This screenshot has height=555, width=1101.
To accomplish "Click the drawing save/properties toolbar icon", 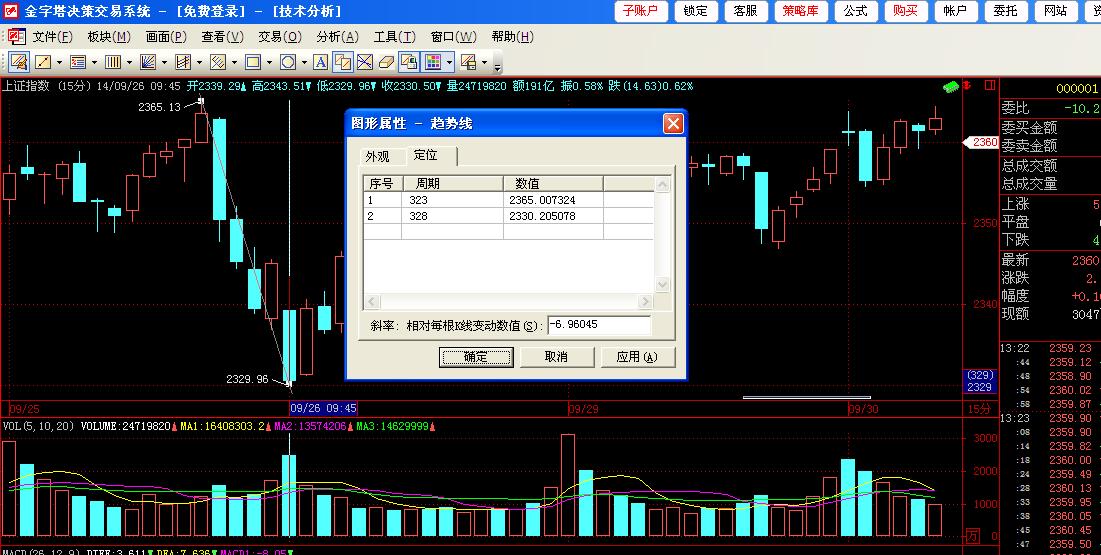I will 468,62.
